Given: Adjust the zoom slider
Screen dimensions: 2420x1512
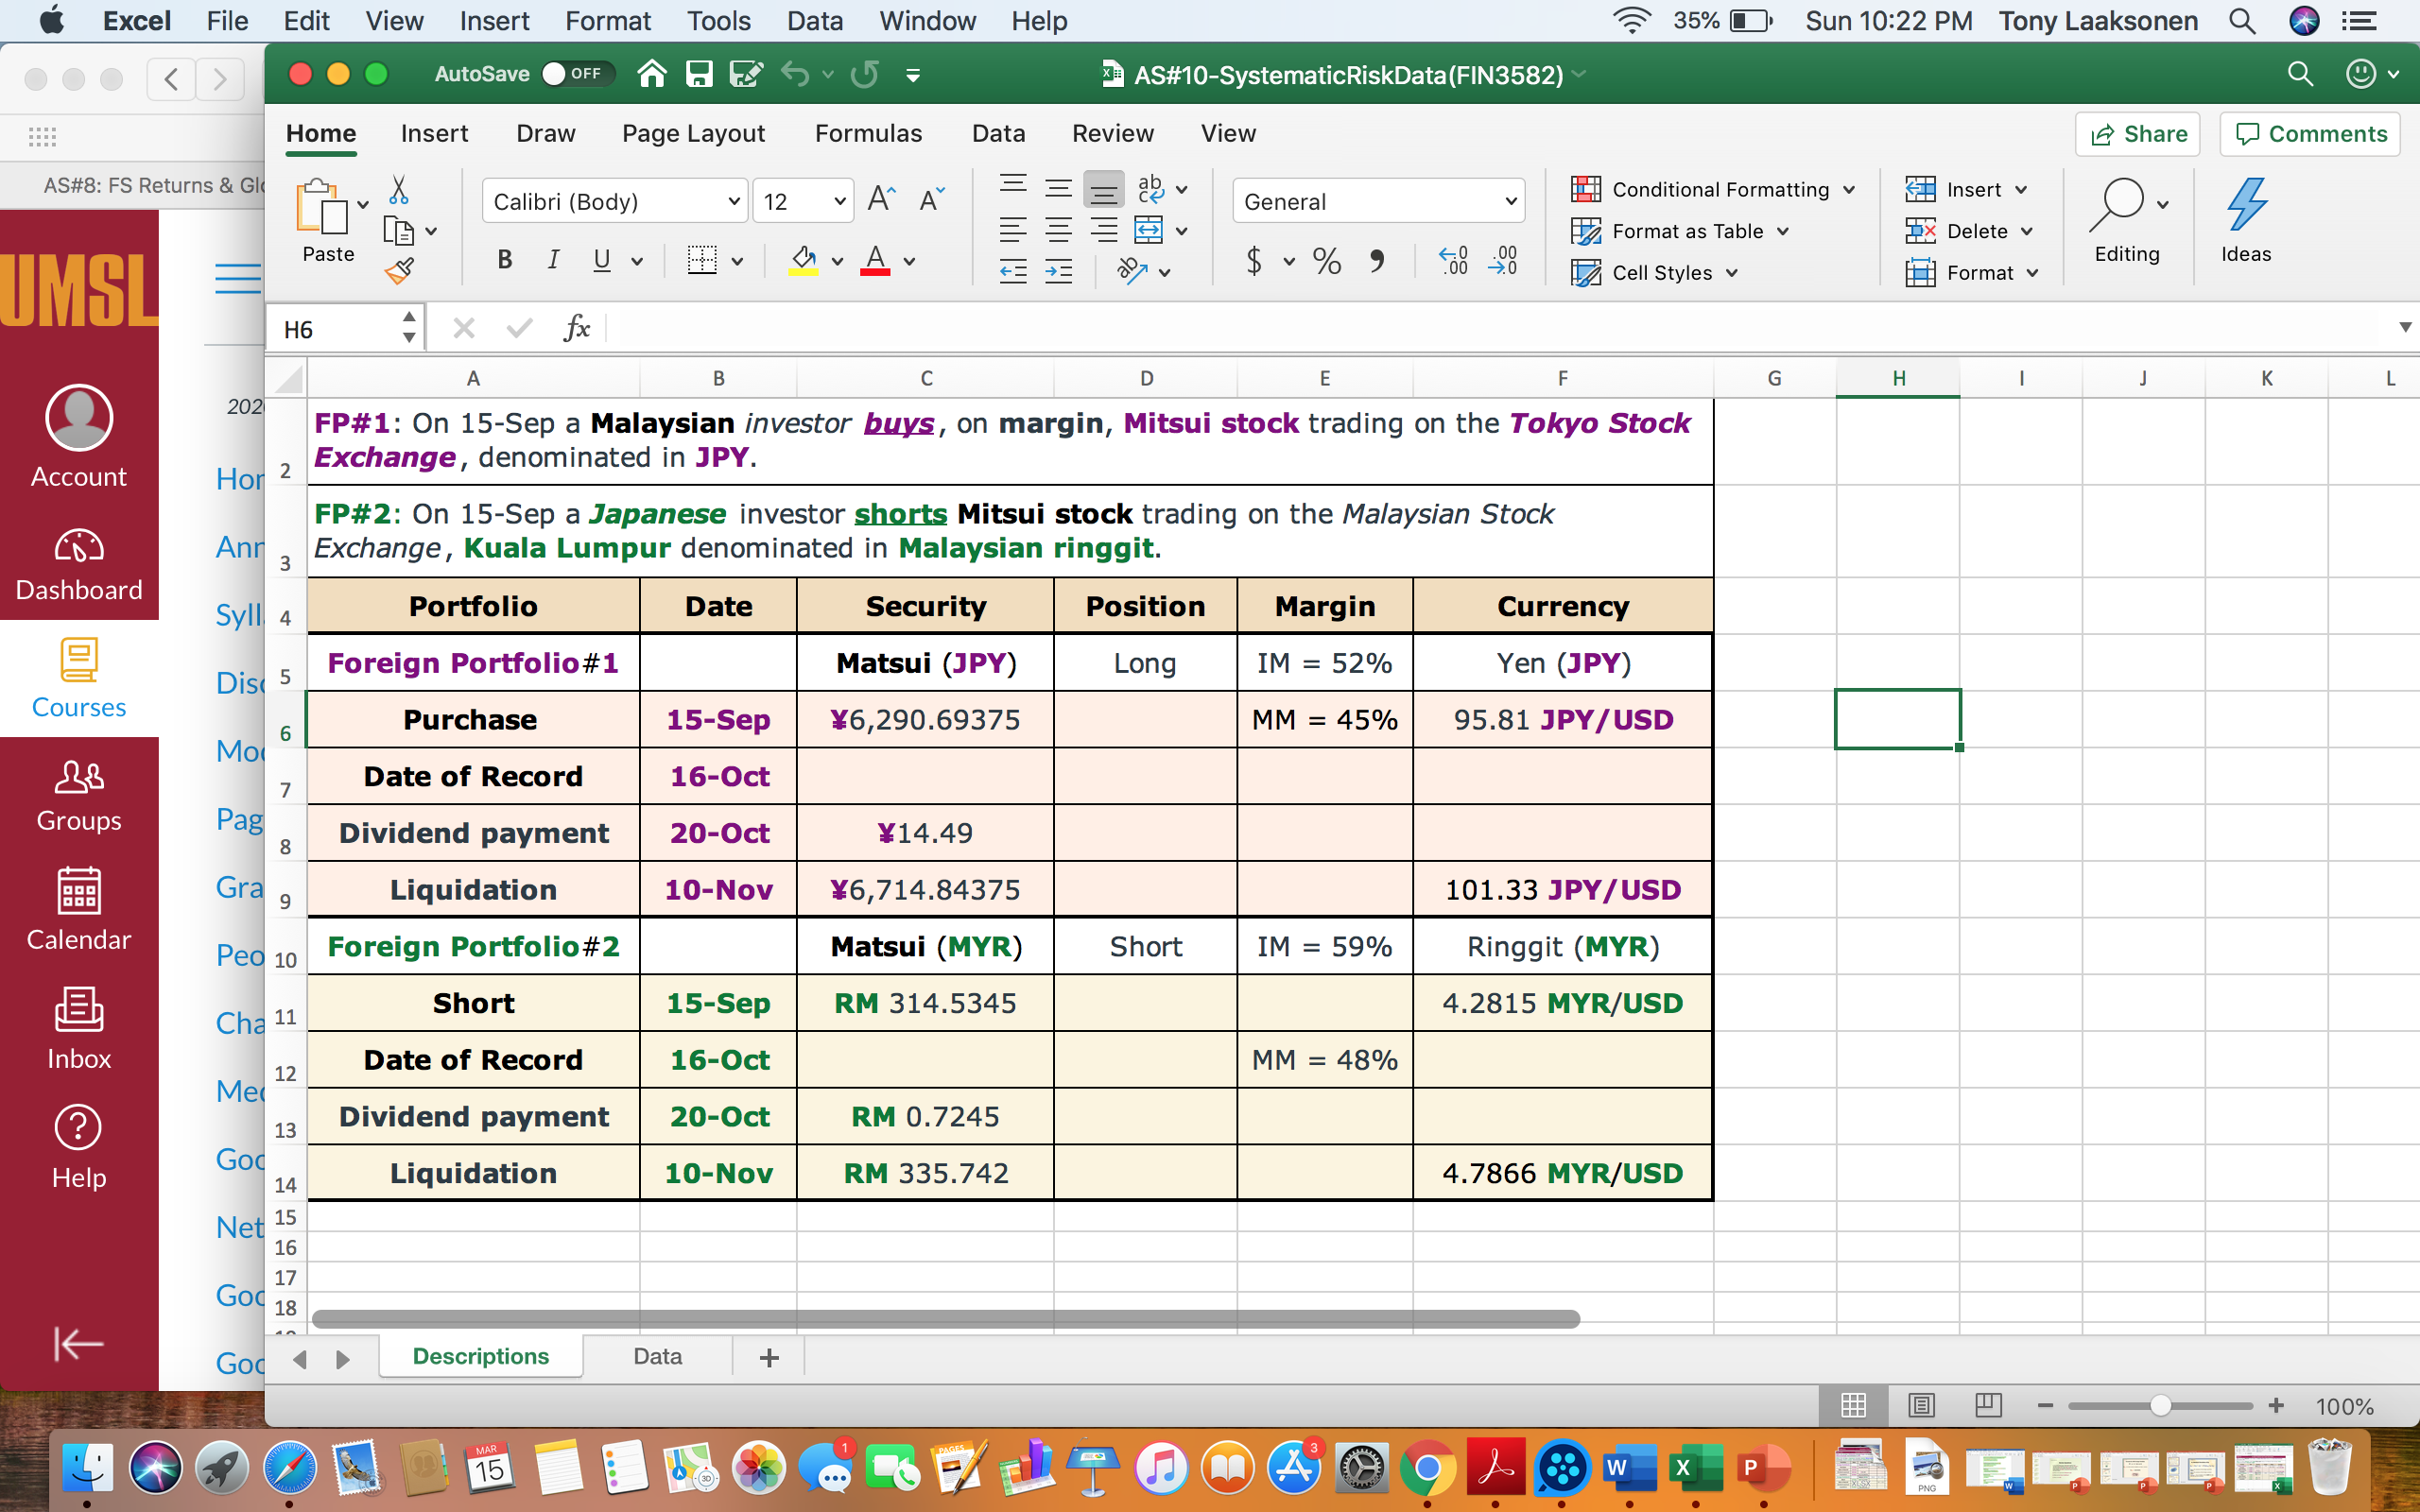Looking at the screenshot, I should pyautogui.click(x=2160, y=1405).
